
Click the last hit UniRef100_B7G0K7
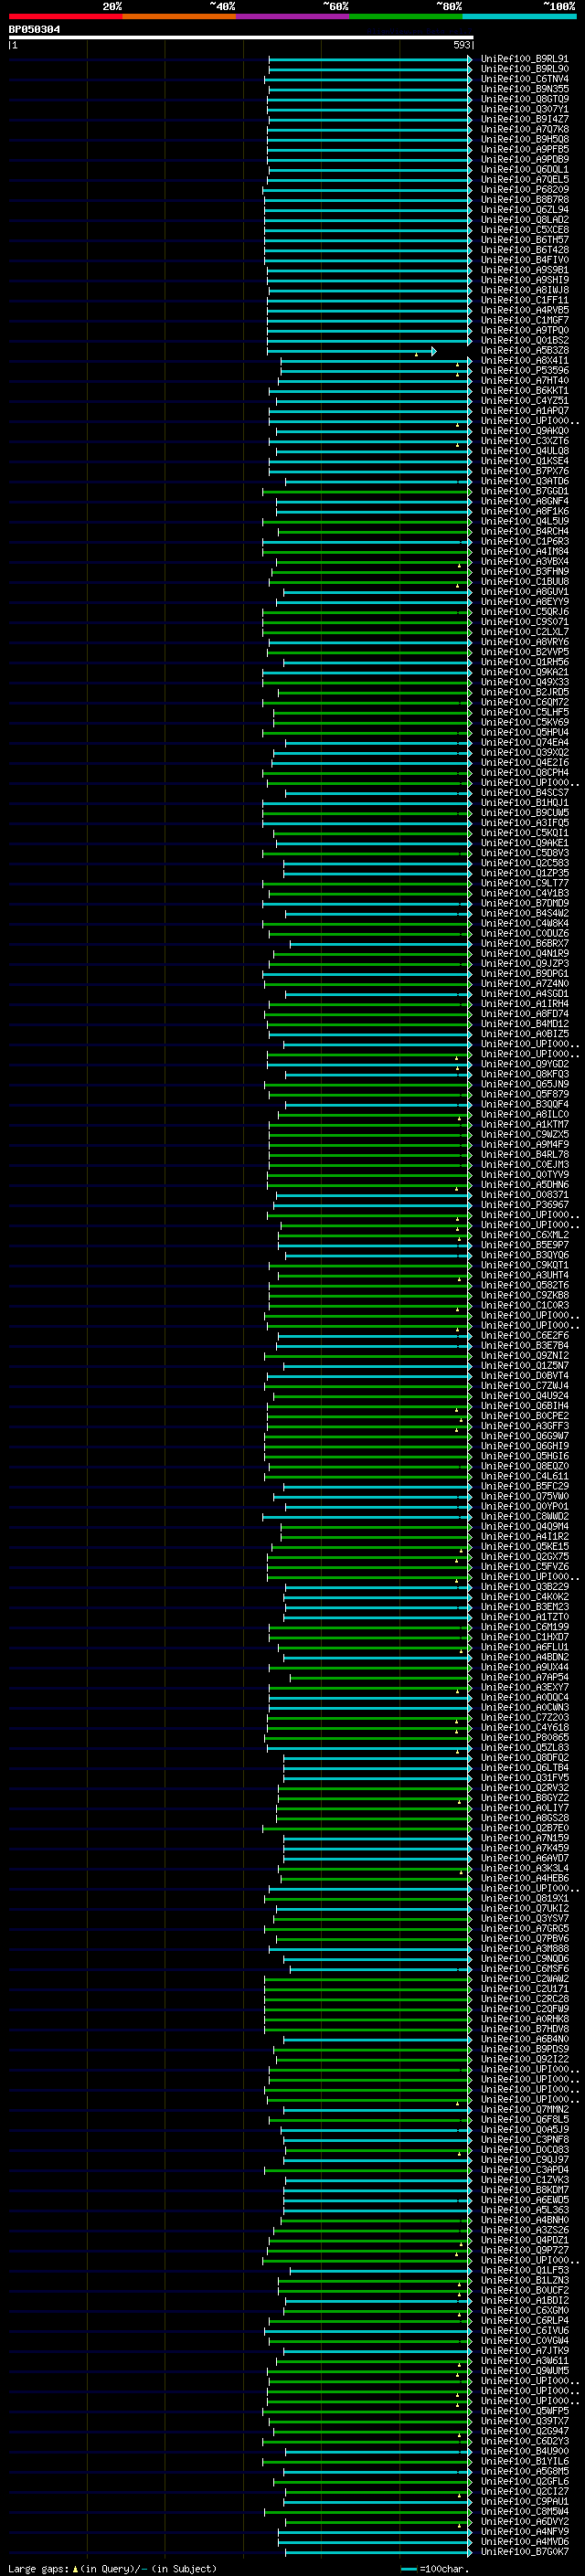(x=524, y=2552)
